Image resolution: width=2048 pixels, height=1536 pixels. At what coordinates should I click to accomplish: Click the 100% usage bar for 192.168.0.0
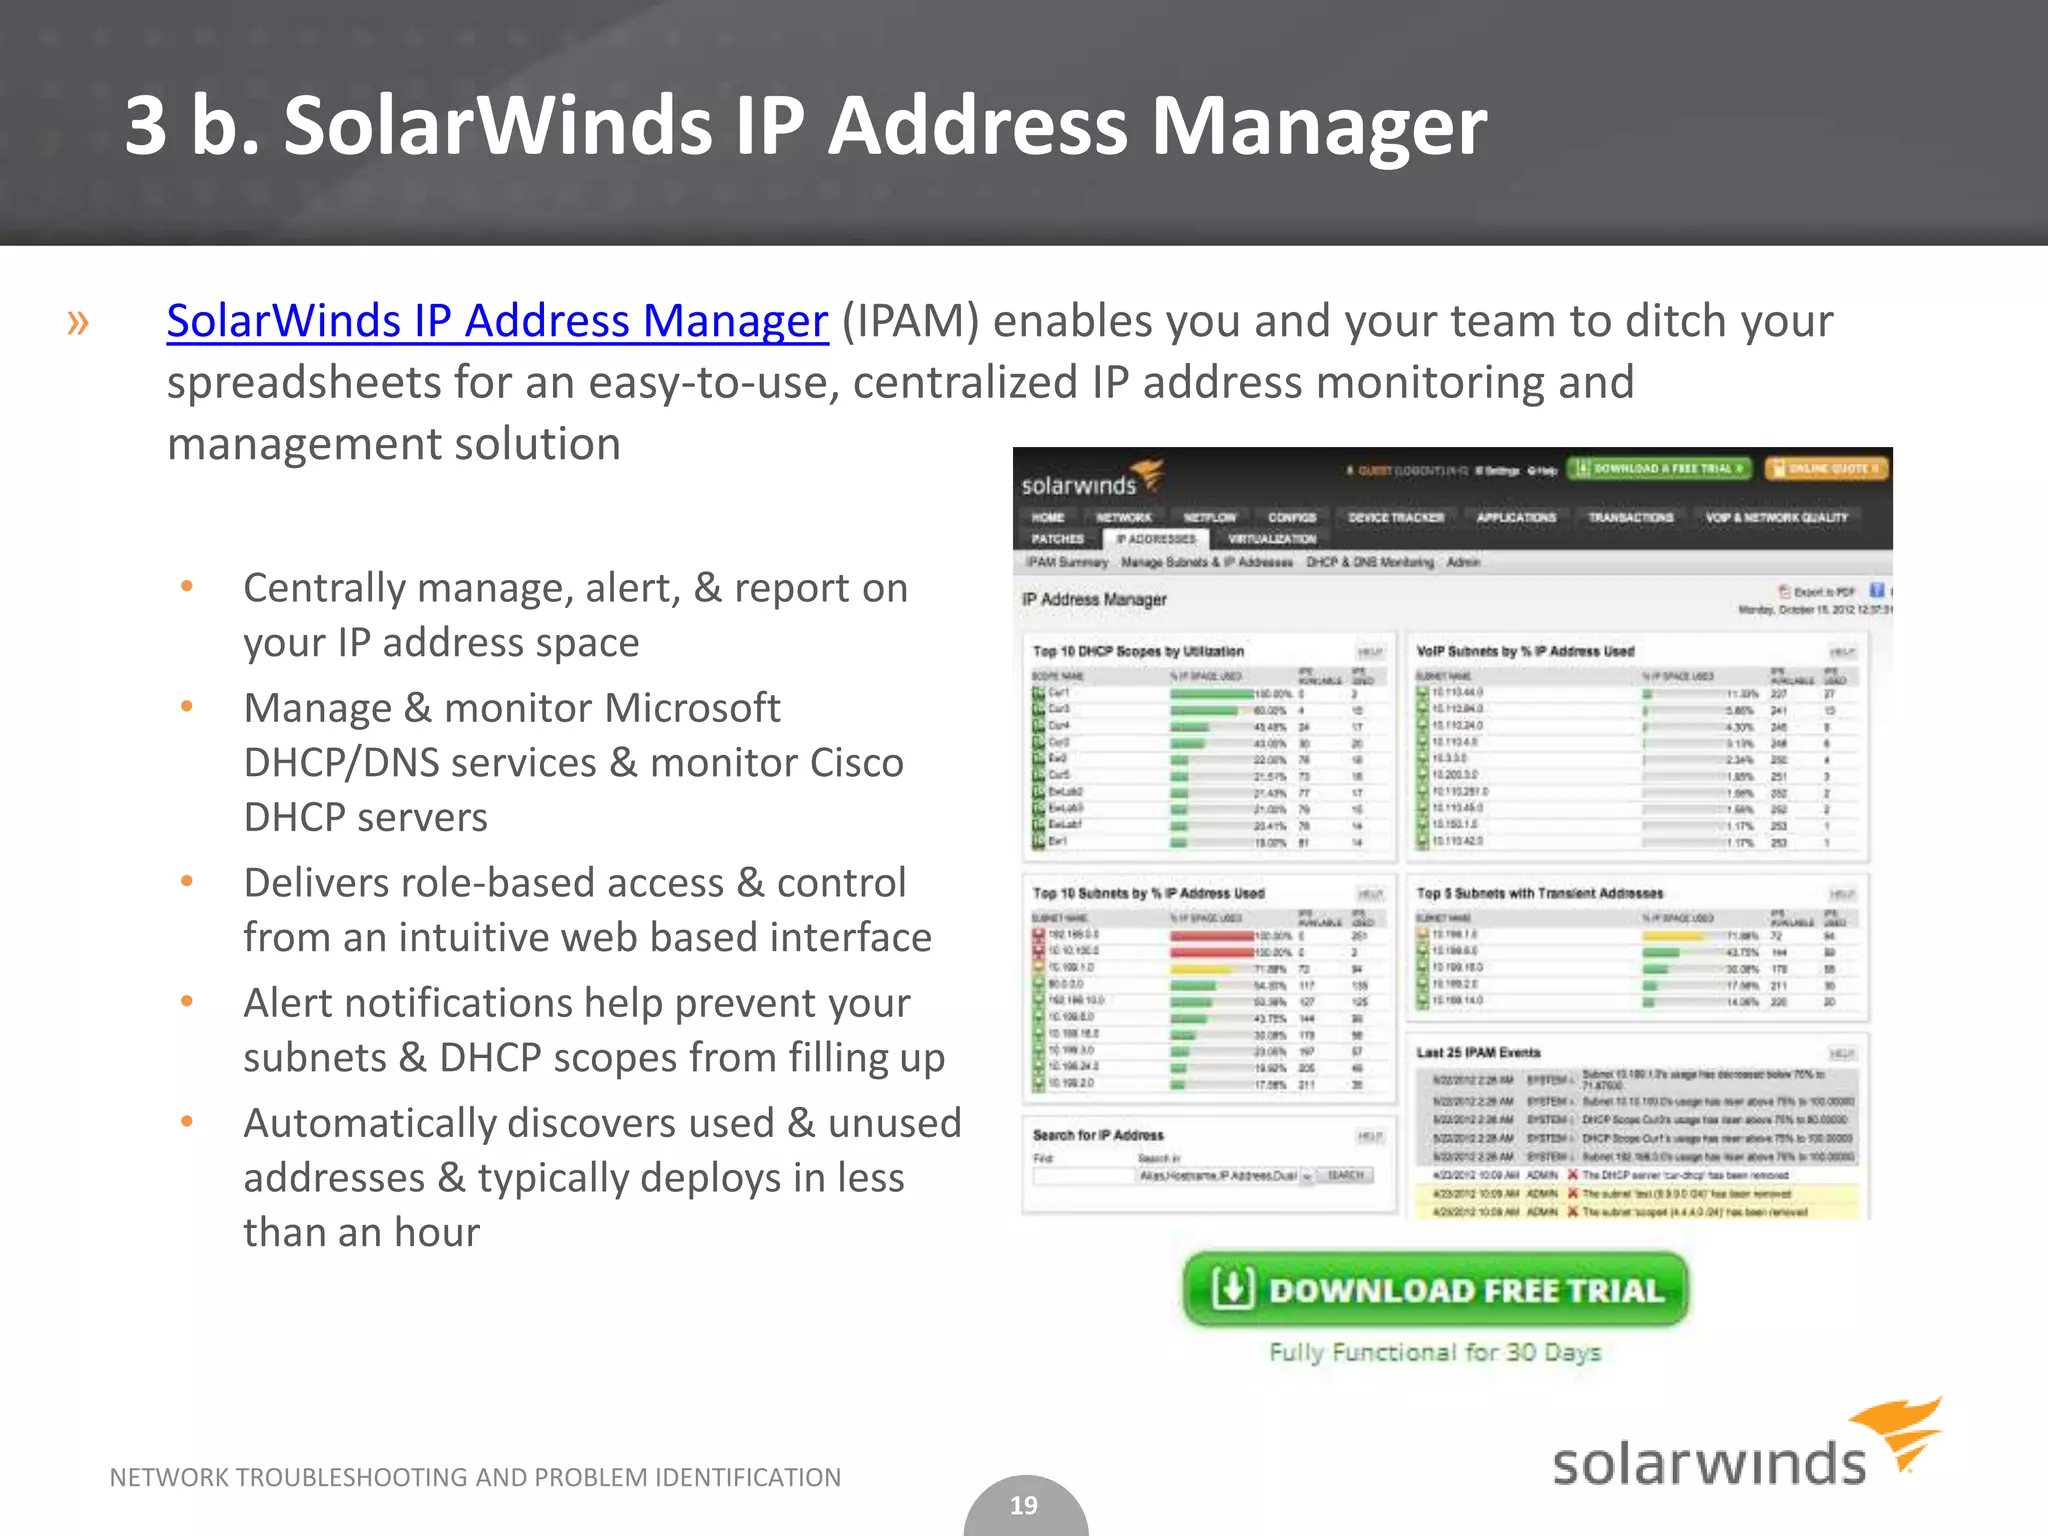1212,935
